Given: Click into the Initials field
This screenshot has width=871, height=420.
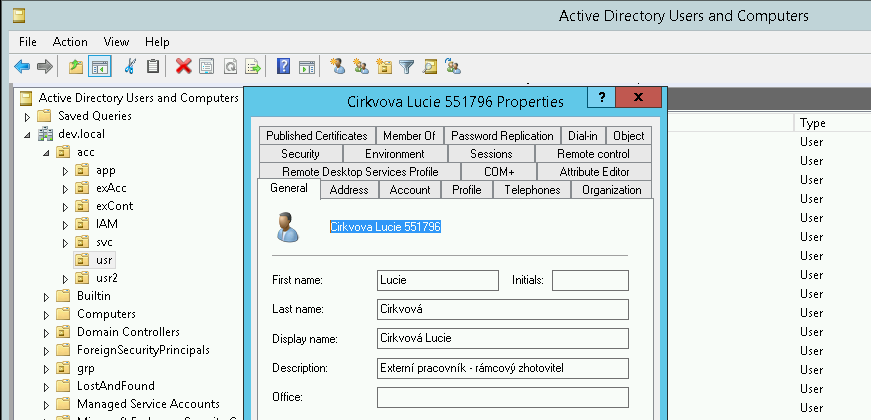Looking at the screenshot, I should (590, 280).
